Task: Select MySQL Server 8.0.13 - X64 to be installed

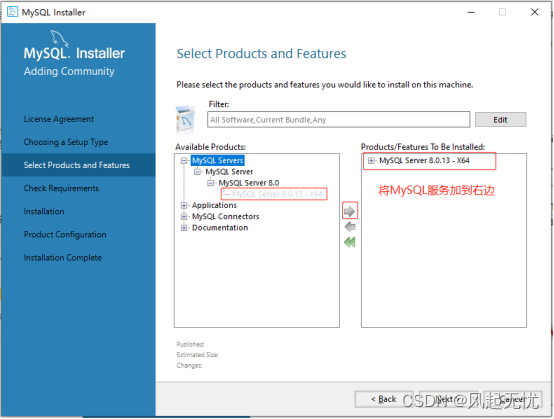Action: click(x=424, y=160)
